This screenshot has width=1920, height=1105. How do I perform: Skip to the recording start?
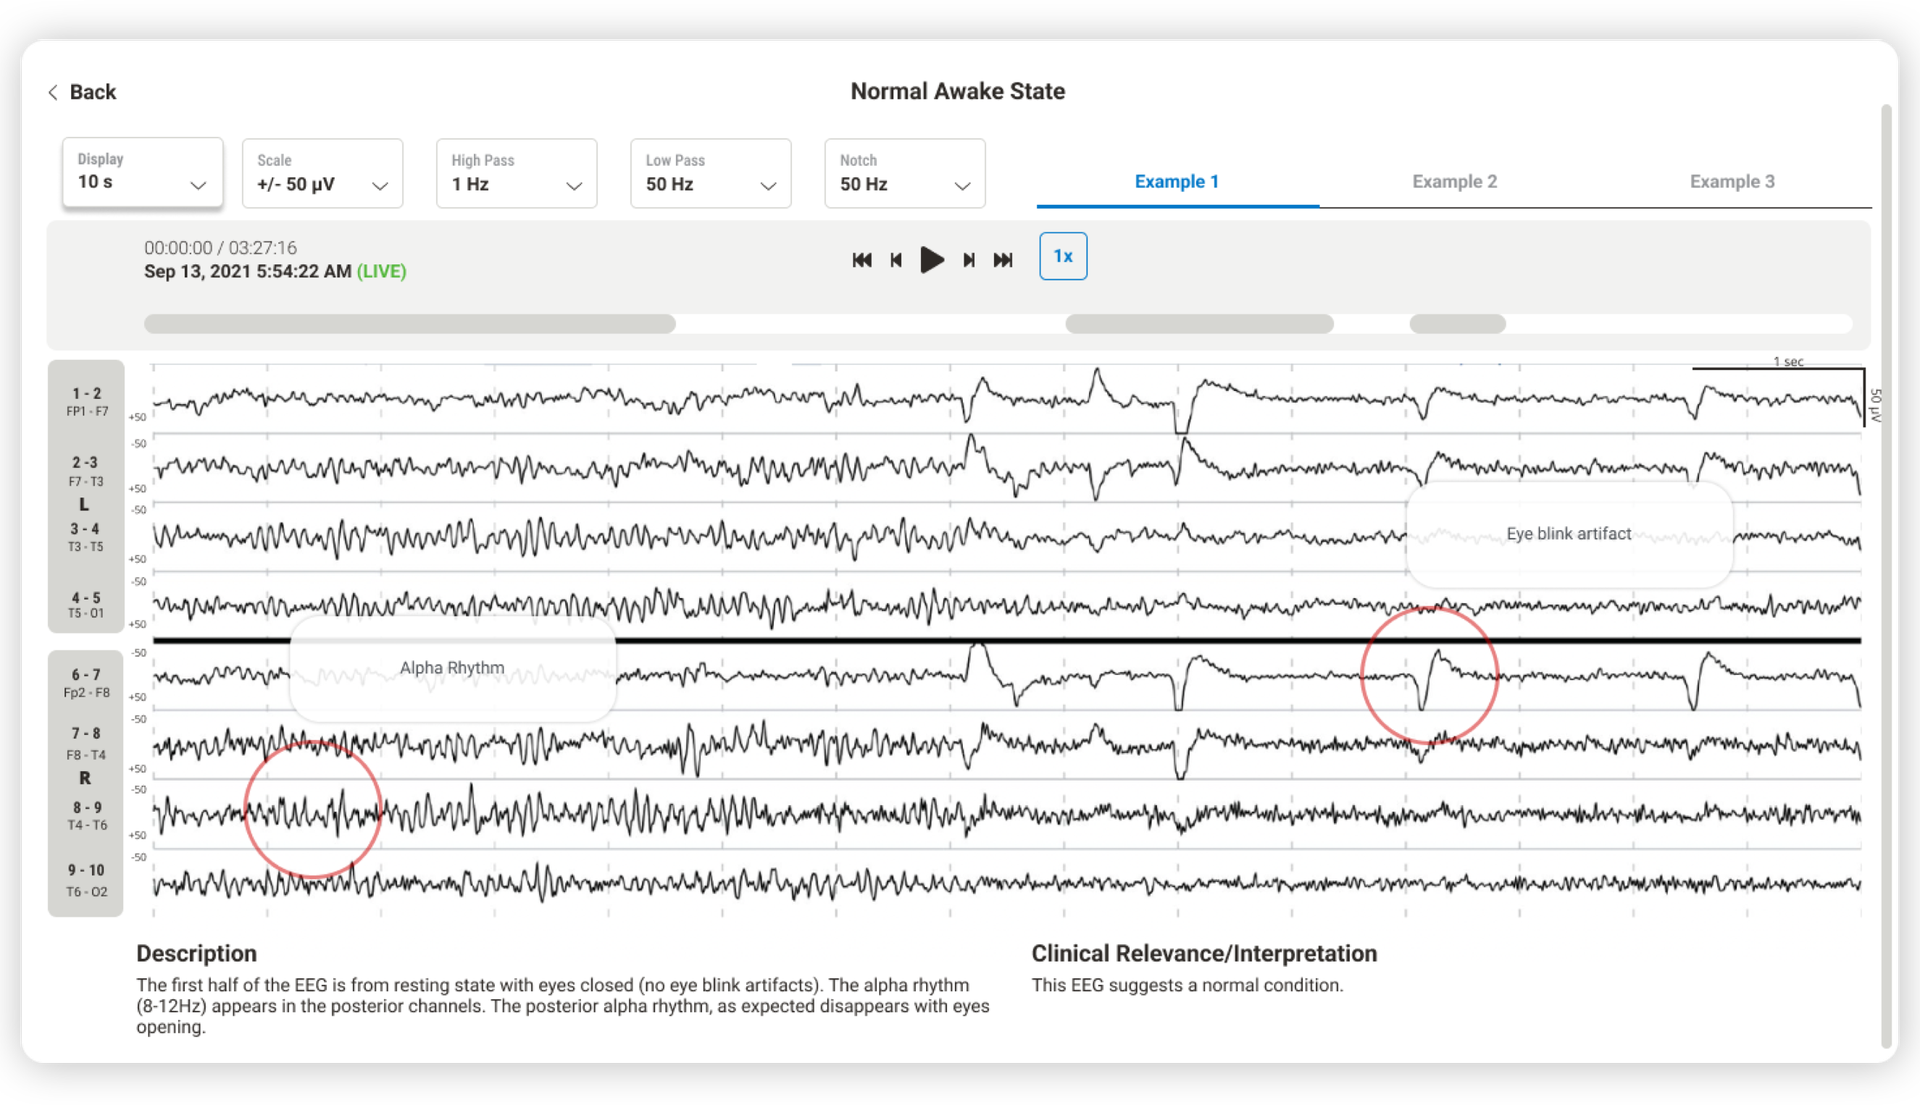pos(861,260)
